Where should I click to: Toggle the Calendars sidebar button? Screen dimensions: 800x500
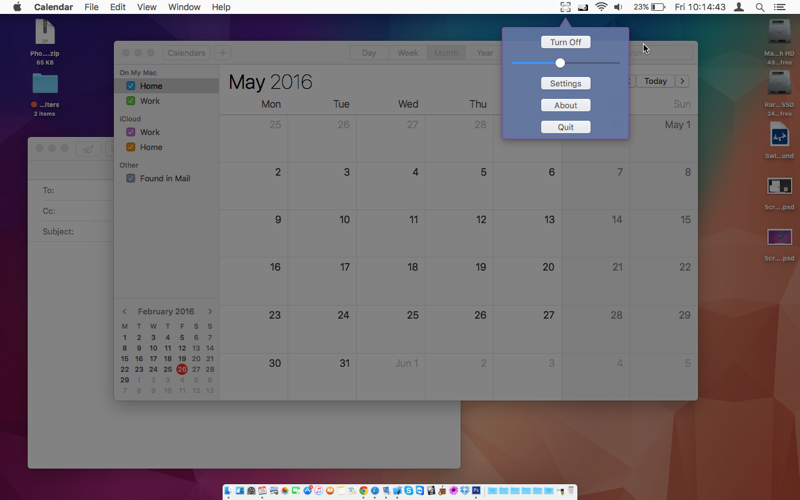pos(186,53)
